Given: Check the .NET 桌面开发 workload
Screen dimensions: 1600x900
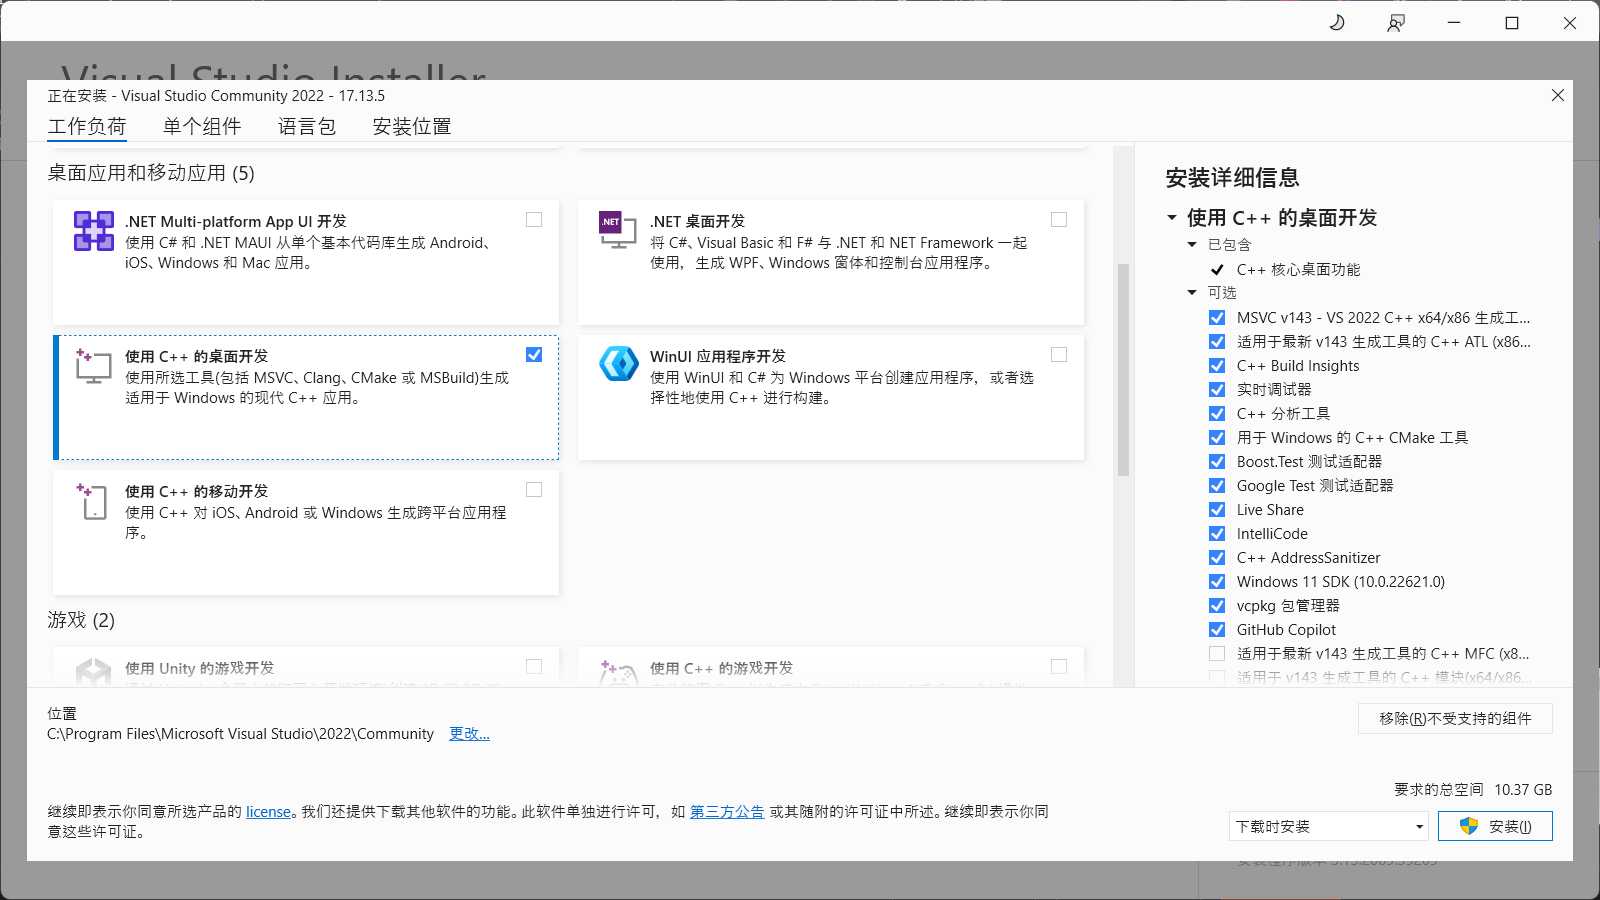Looking at the screenshot, I should click(1059, 220).
